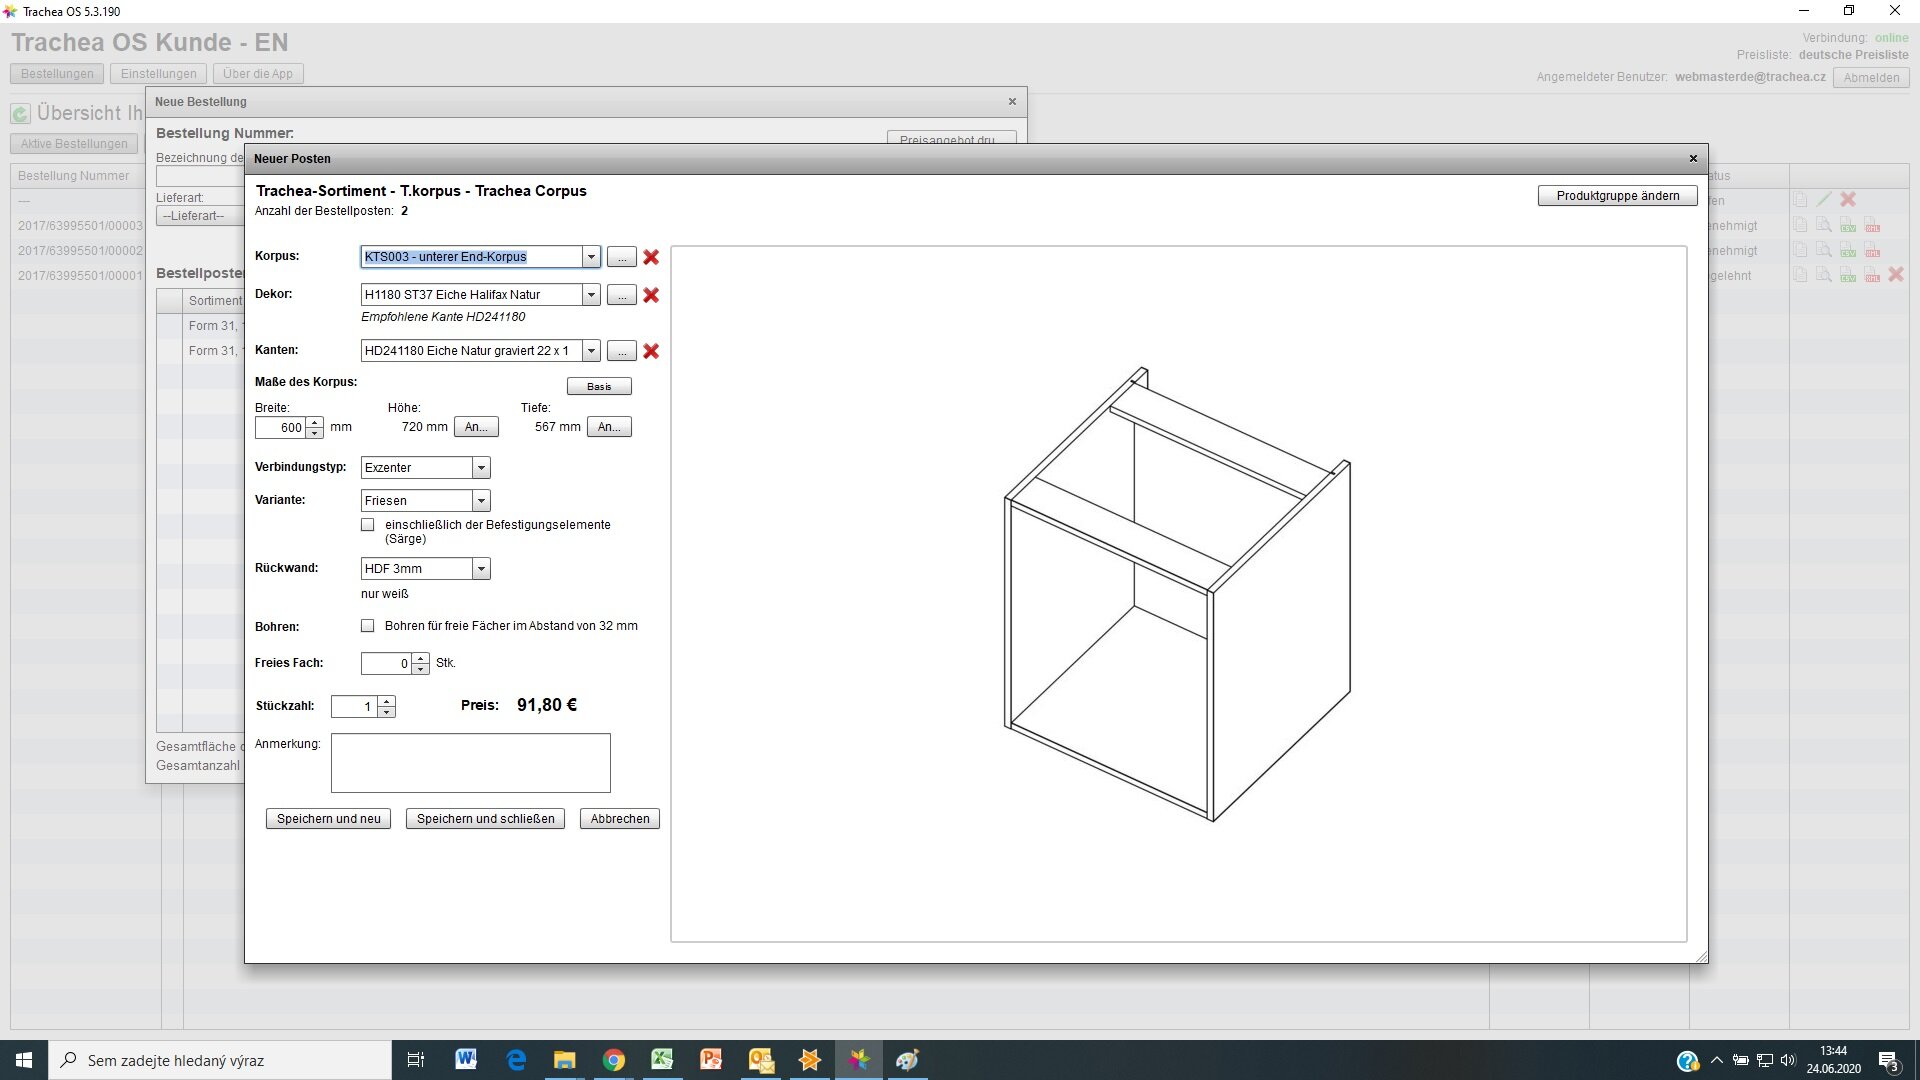Switch to Aktive Bestellungen tab
The width and height of the screenshot is (1920, 1080).
point(74,144)
